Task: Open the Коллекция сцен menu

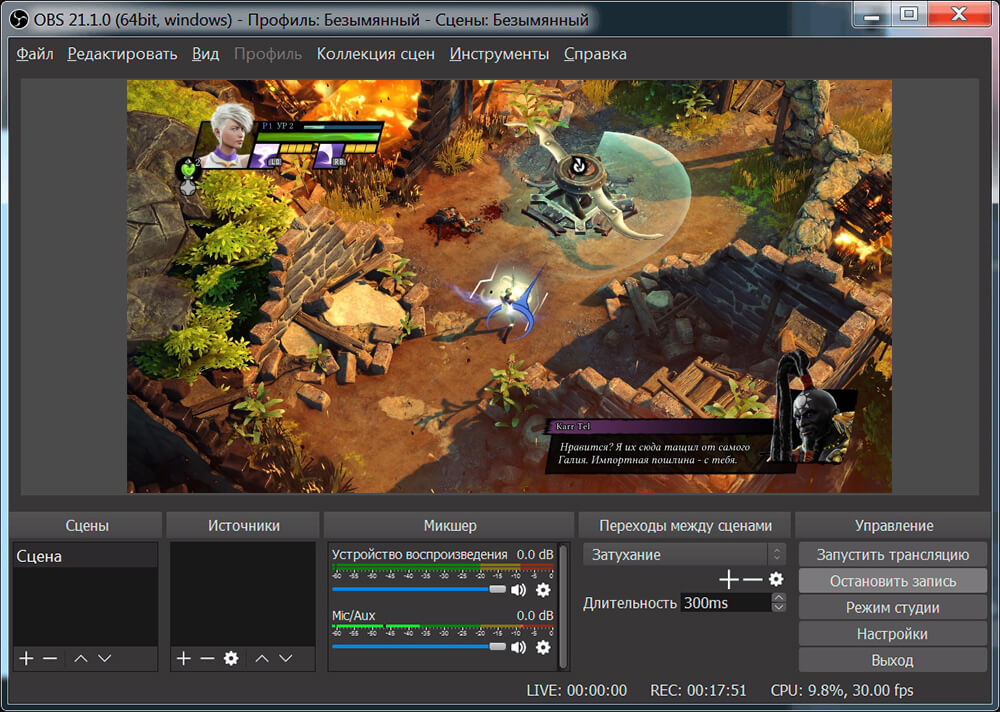Action: pos(375,54)
